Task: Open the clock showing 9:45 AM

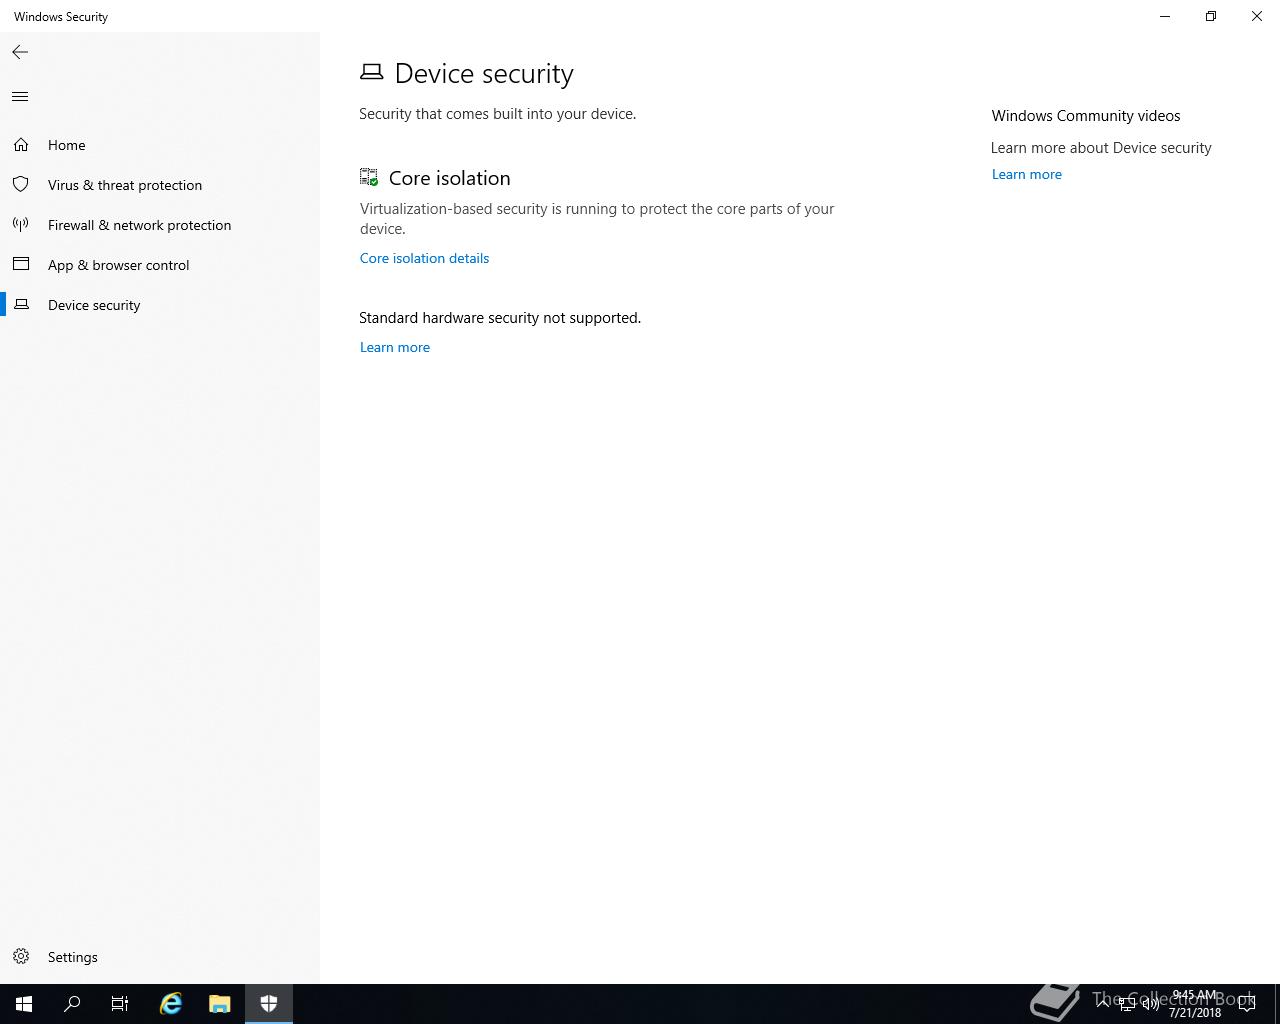Action: coord(1195,1004)
